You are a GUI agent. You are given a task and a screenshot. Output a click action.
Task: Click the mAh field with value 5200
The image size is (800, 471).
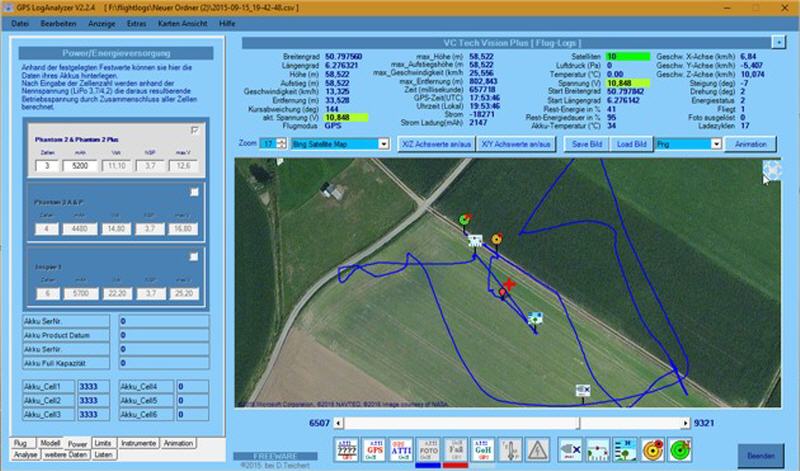coord(80,165)
